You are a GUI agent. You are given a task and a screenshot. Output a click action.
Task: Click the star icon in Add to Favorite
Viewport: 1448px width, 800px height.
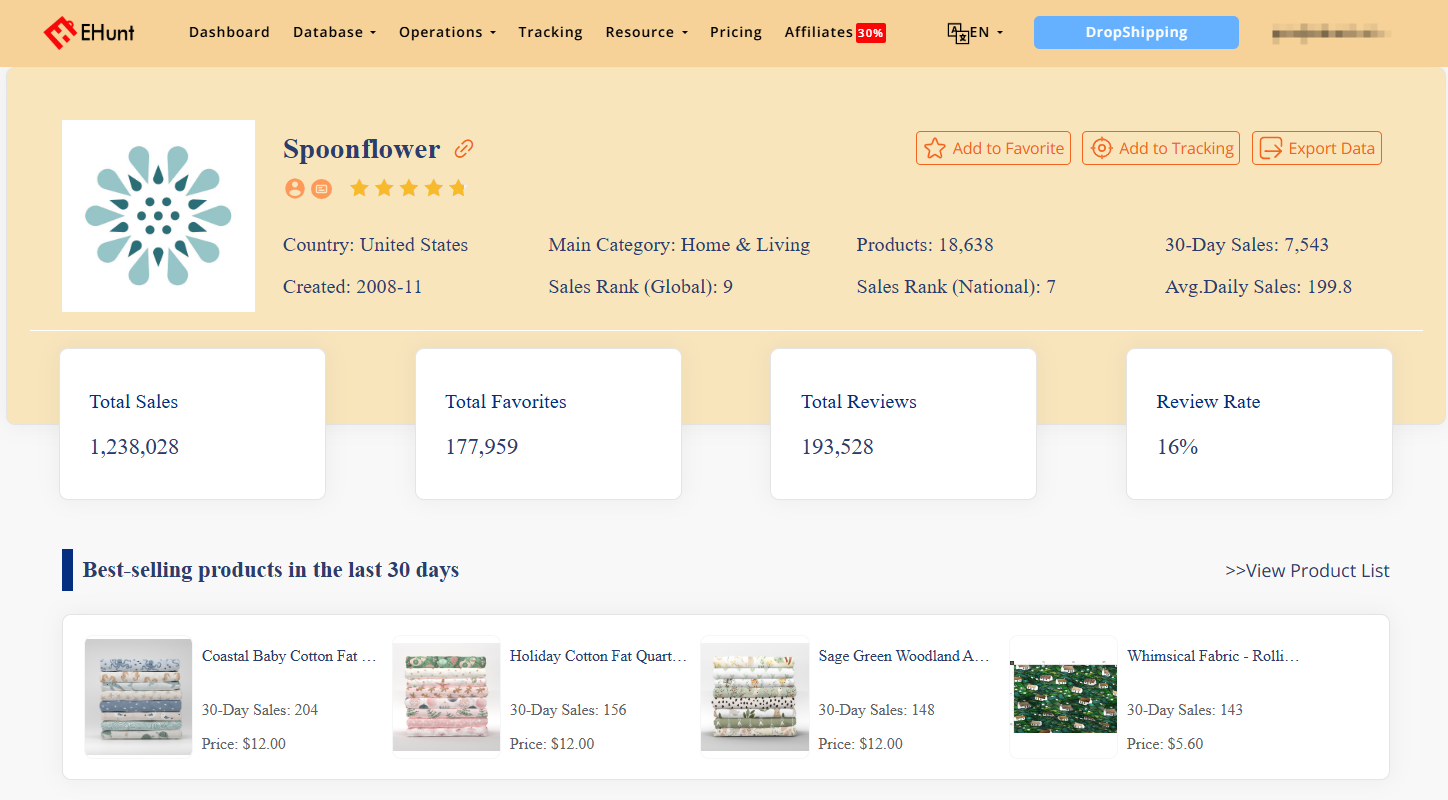(x=935, y=147)
